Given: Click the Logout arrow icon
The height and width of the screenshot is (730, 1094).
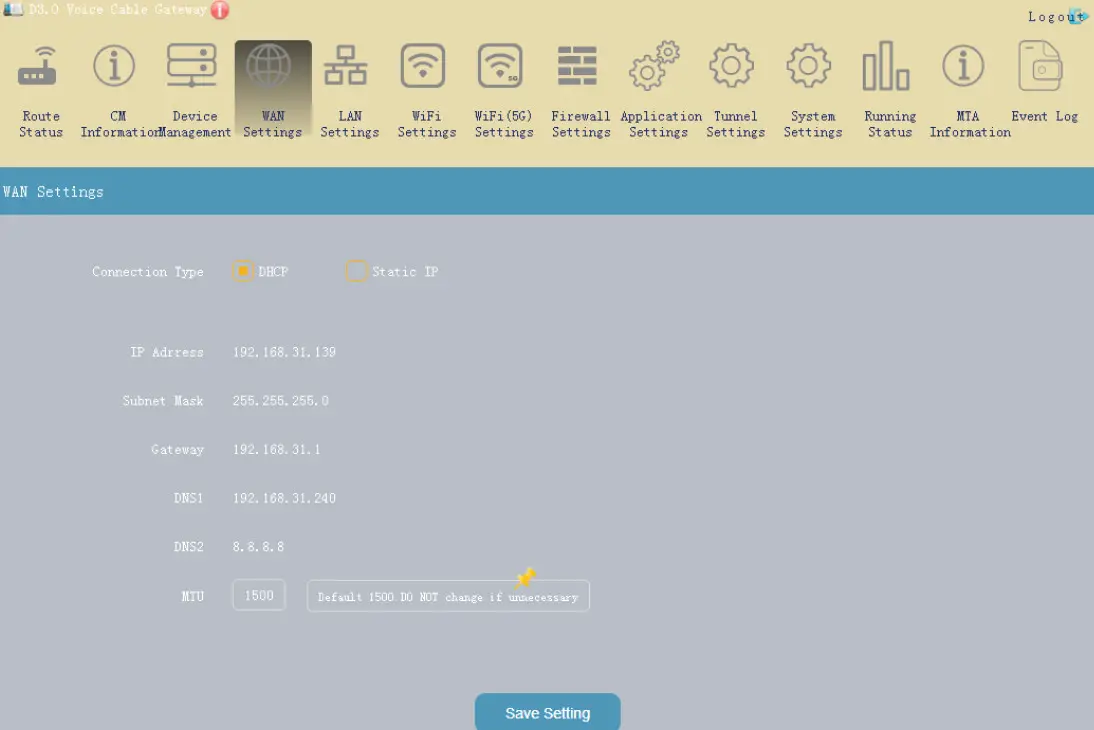Looking at the screenshot, I should (x=1079, y=15).
